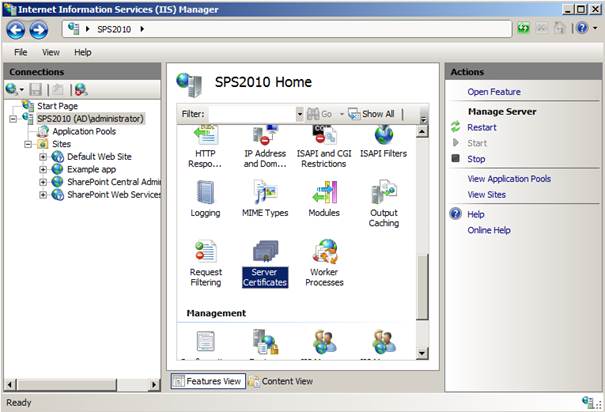Click the Open Feature action link
The image size is (605, 412).
point(494,92)
